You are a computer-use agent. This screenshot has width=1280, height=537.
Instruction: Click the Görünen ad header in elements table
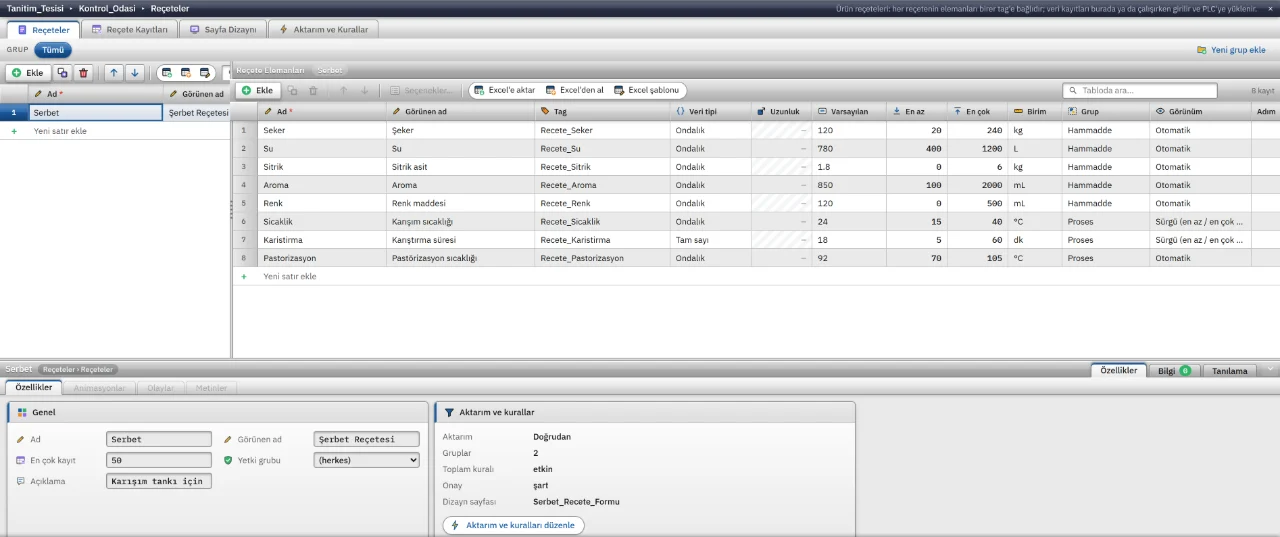pyautogui.click(x=460, y=111)
